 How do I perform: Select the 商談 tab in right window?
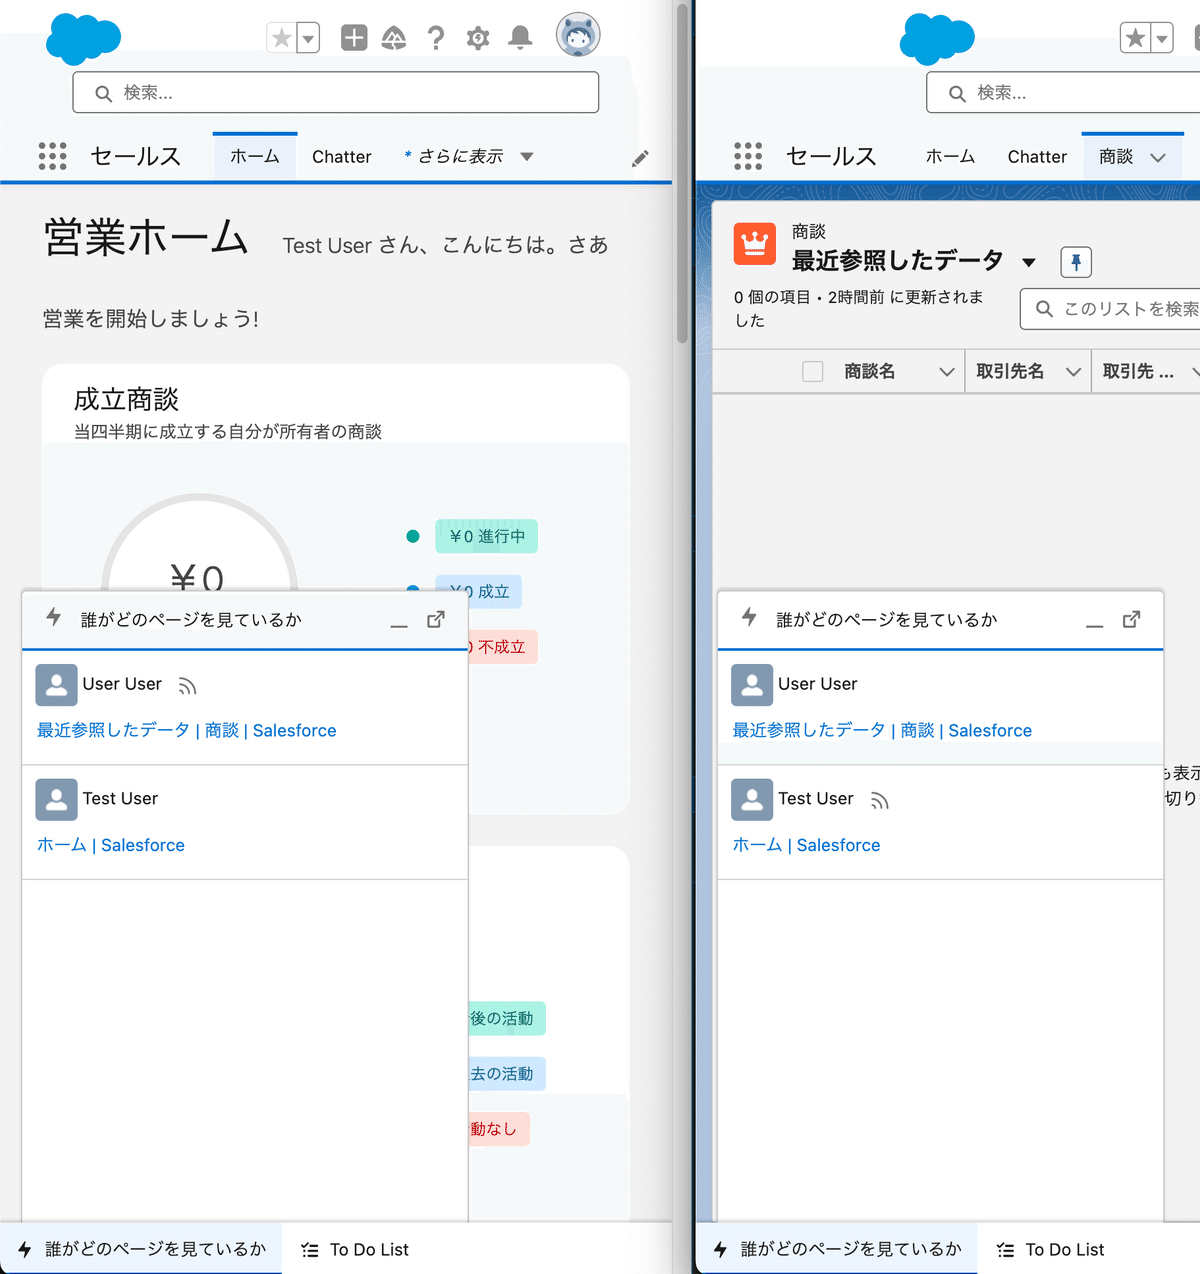[x=1116, y=156]
